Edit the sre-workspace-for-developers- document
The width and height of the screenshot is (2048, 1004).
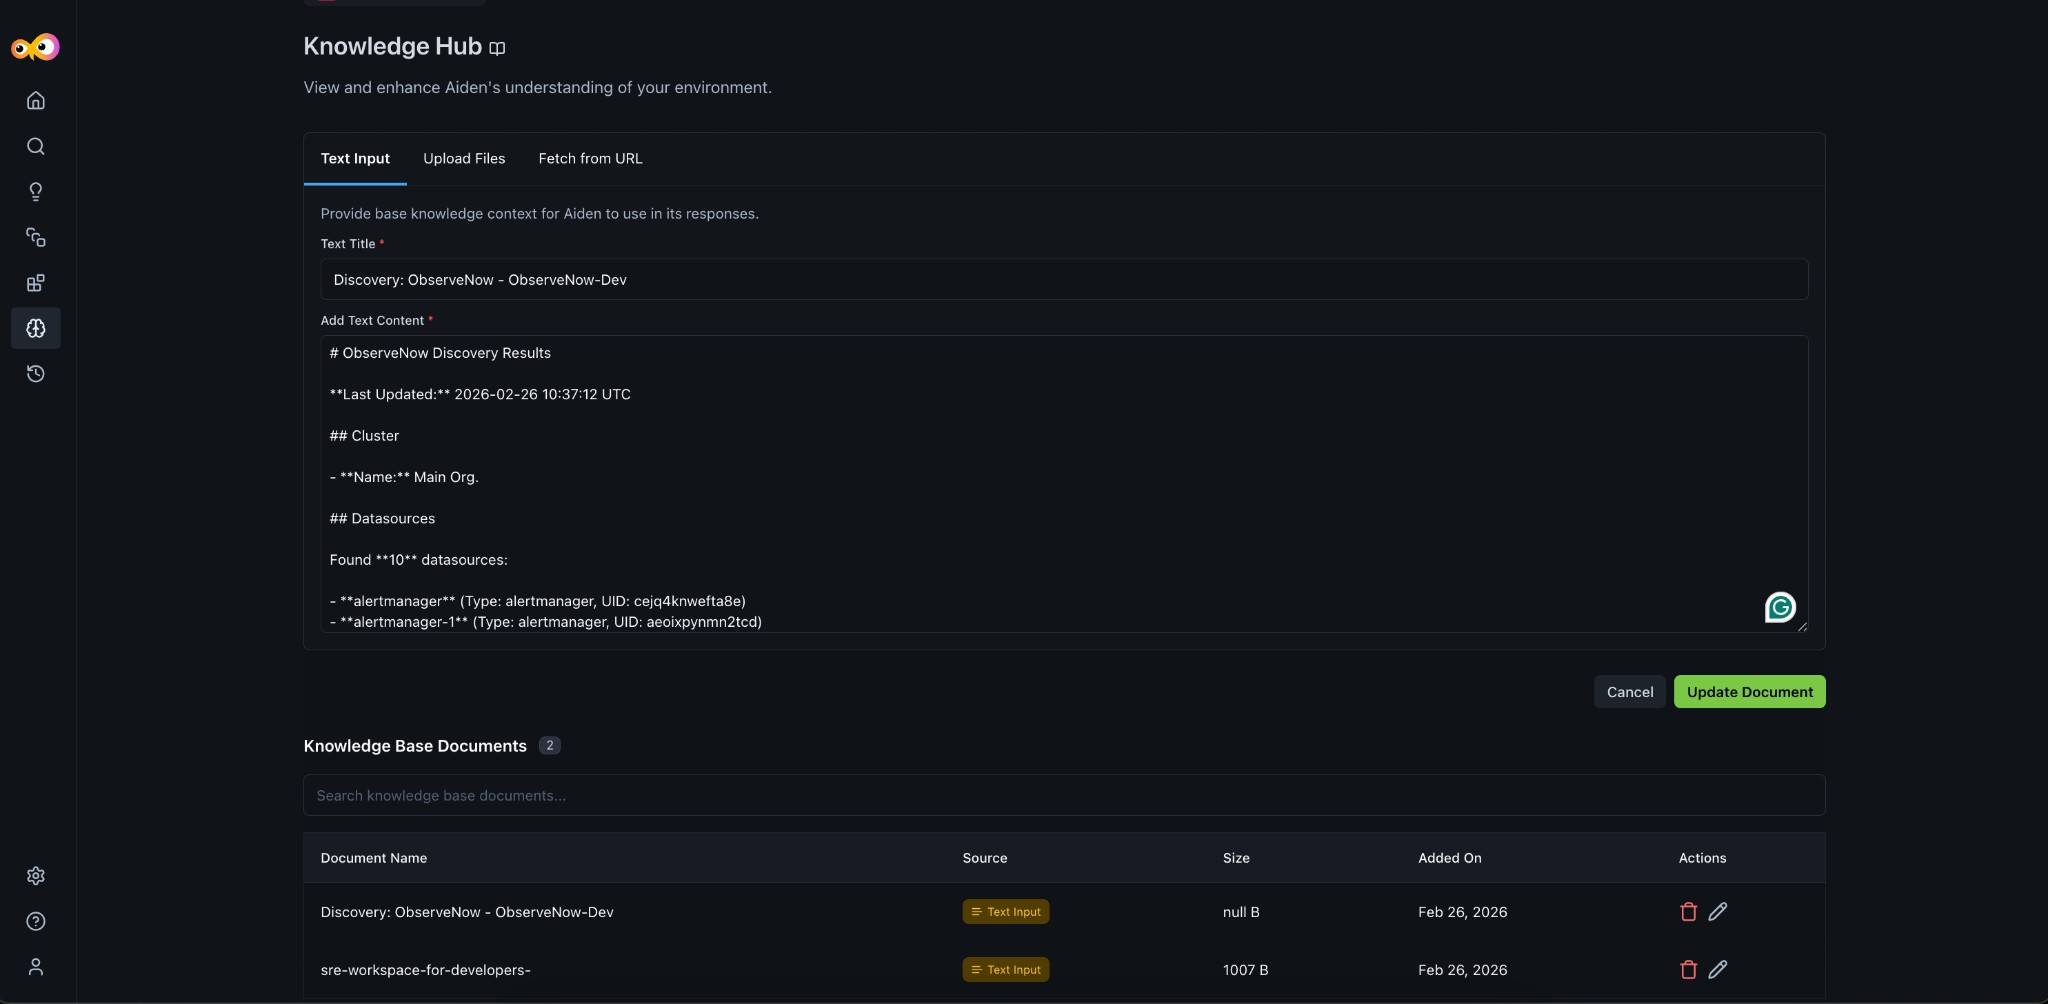pos(1717,970)
